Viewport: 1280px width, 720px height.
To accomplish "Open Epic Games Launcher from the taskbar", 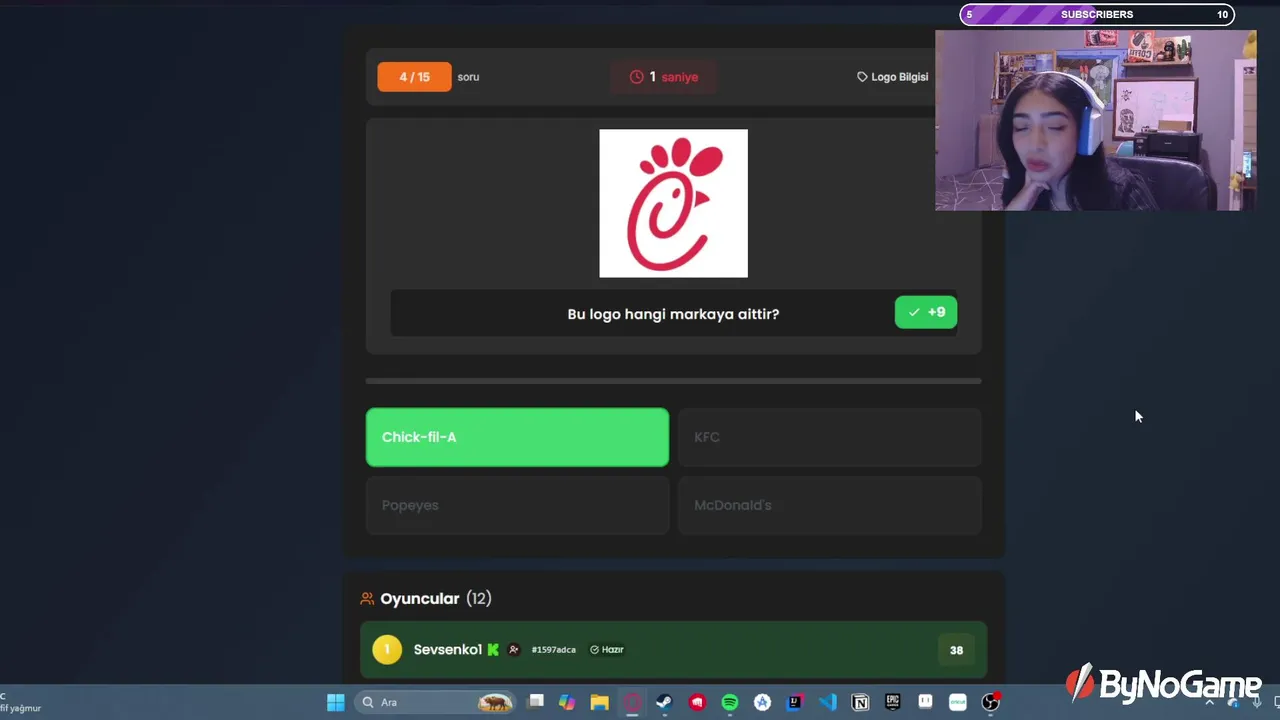I will tap(893, 702).
